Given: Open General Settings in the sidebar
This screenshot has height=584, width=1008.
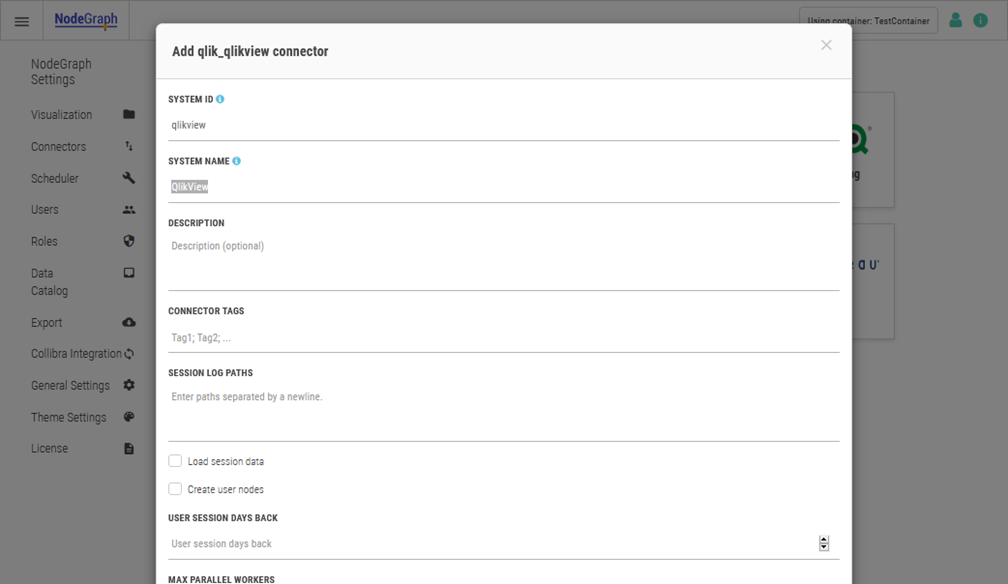Looking at the screenshot, I should point(71,385).
